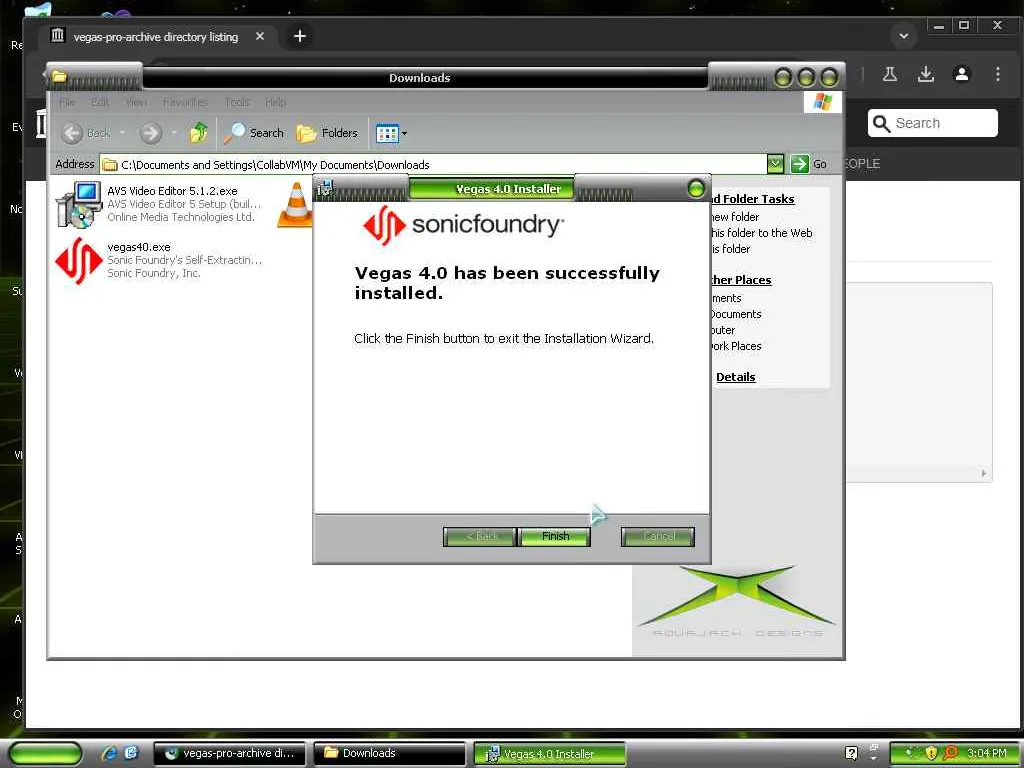
Task: Open the Forward history dropdown arrow
Action: coord(174,133)
